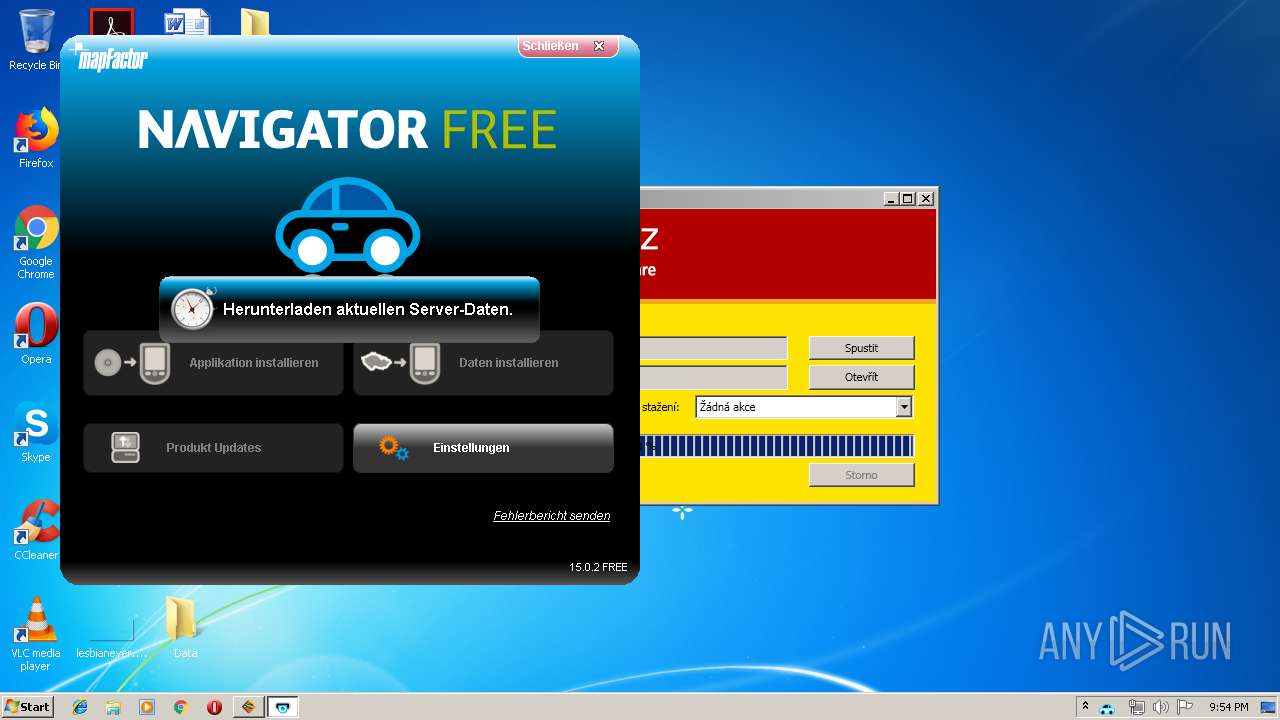Click Otevřít in the background window

point(861,377)
